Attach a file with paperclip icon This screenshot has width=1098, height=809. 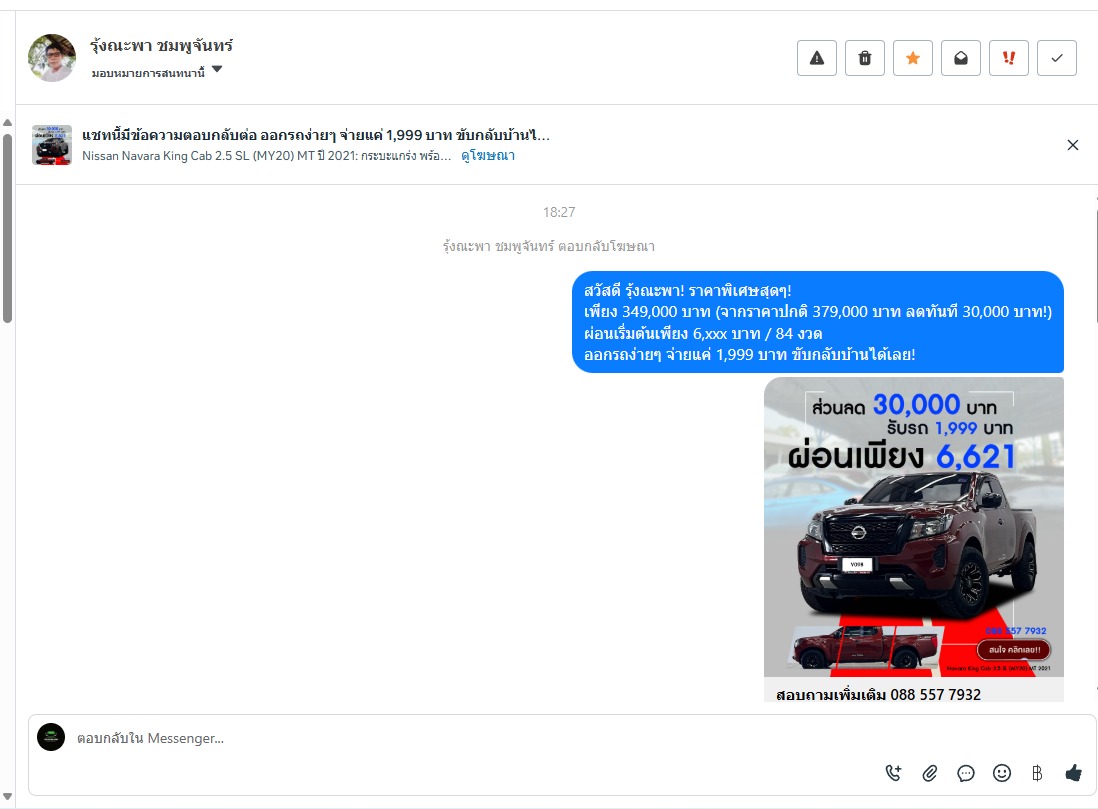[x=929, y=773]
